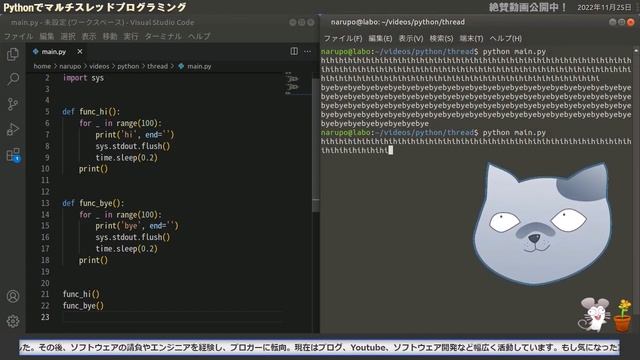
Task: Open the Source Control view
Action: (x=13, y=104)
